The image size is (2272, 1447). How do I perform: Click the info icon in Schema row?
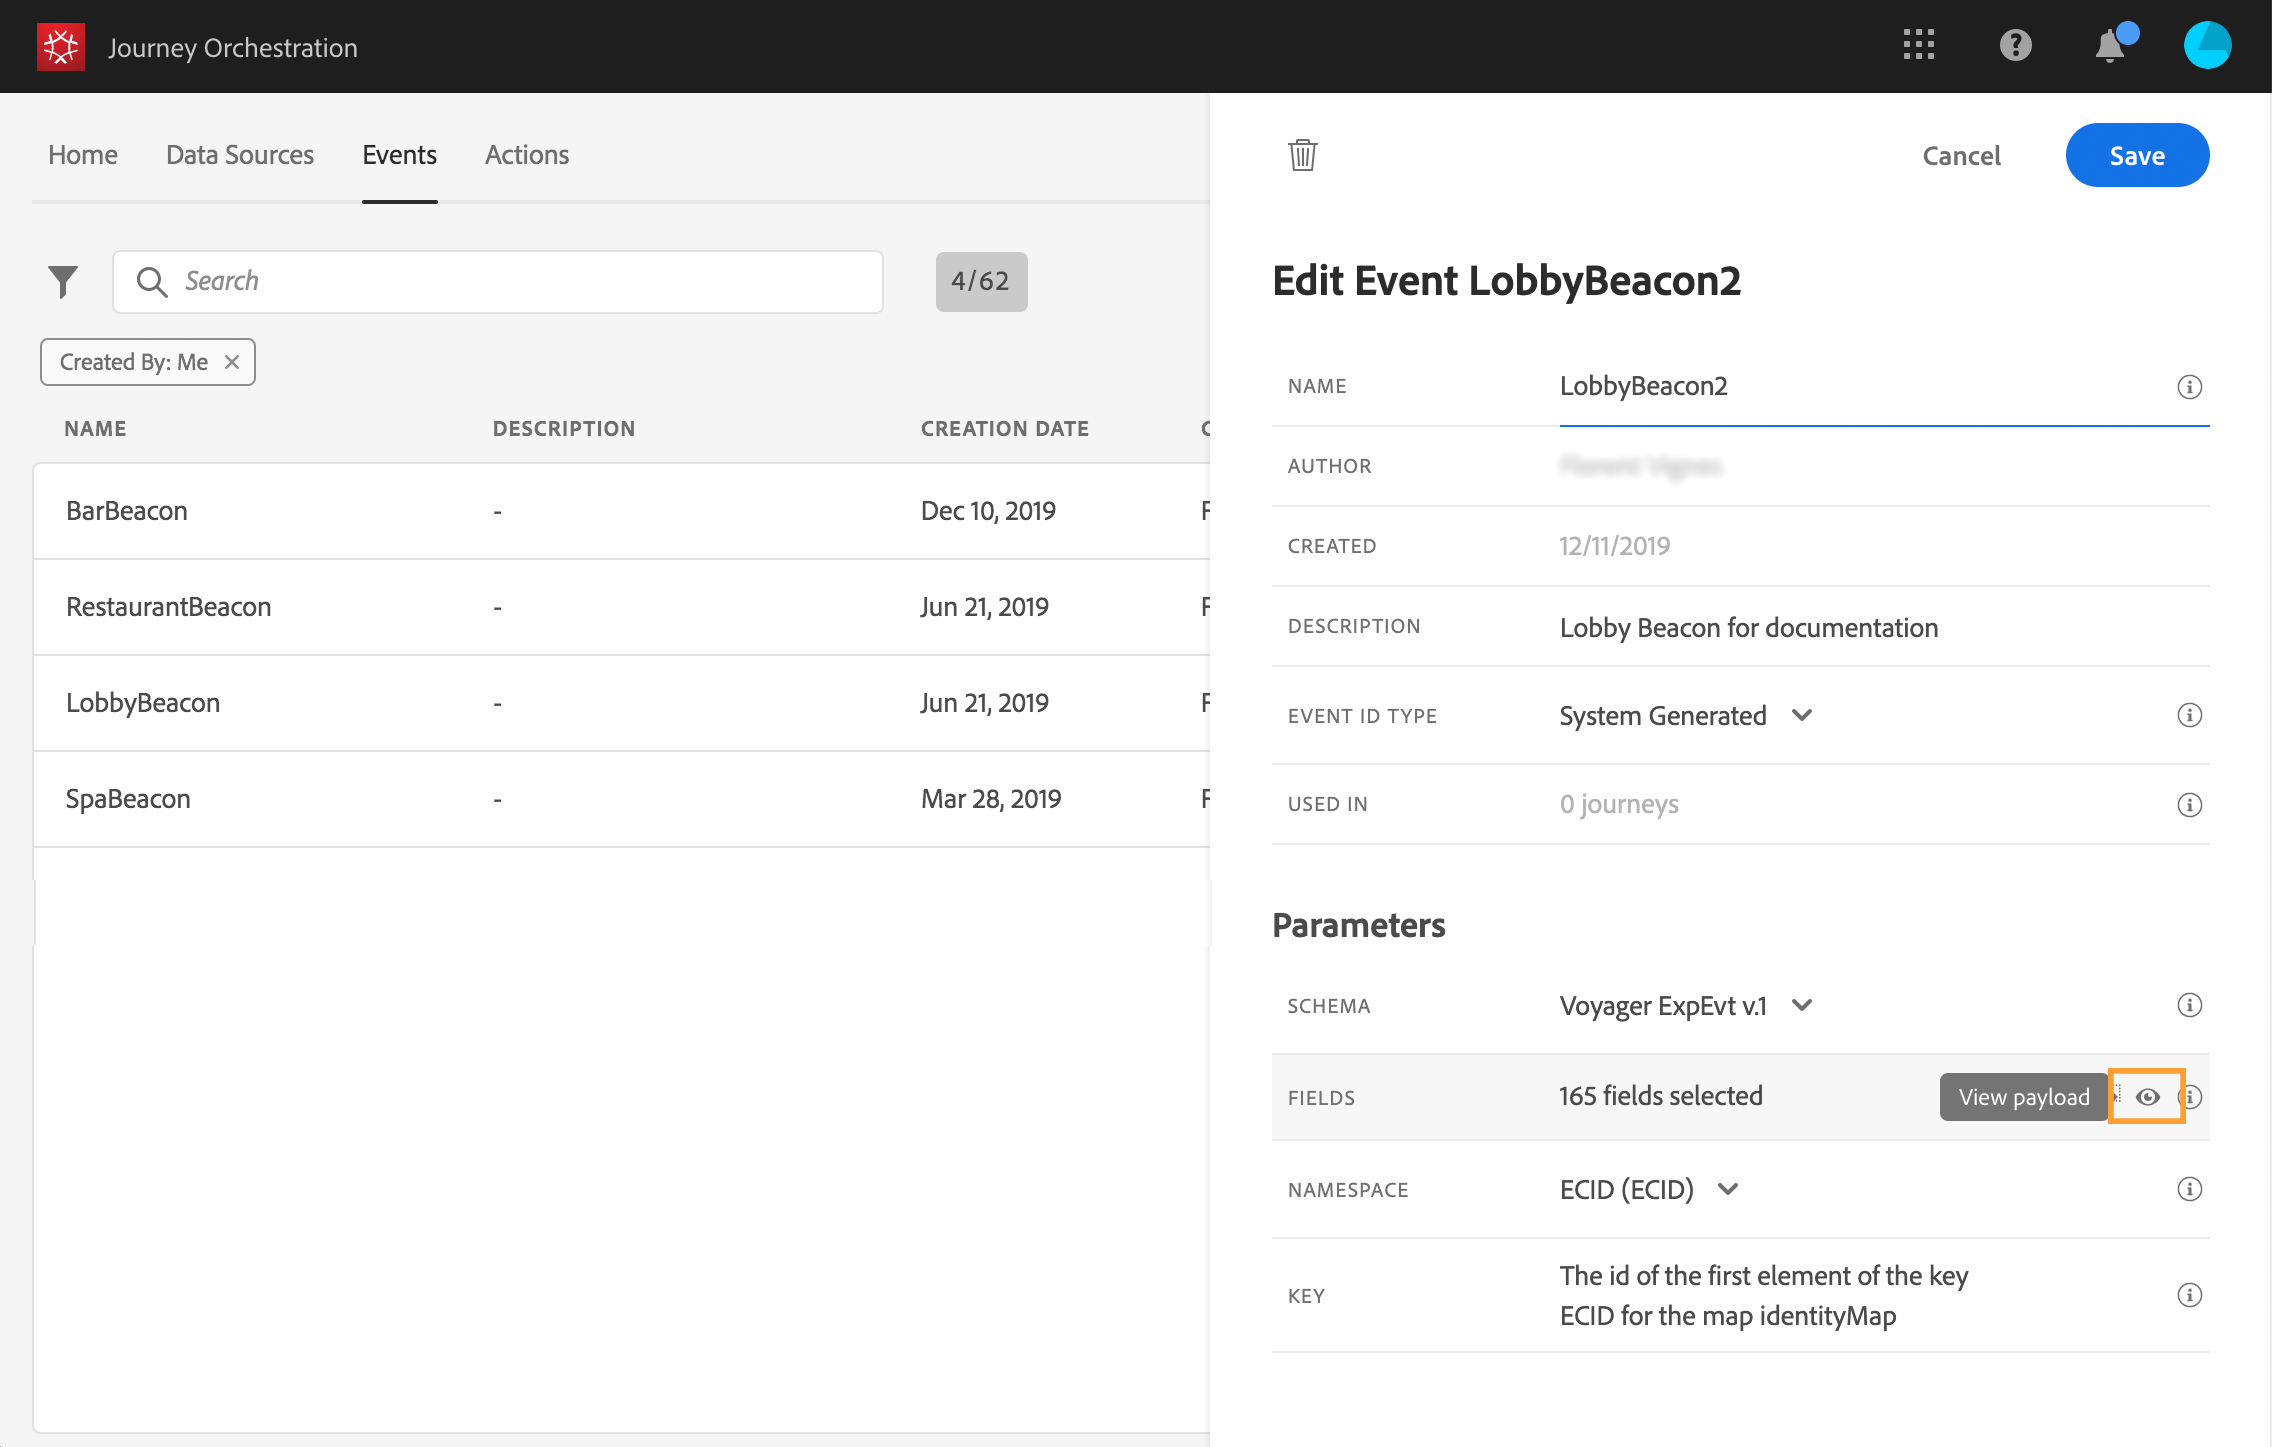pyautogui.click(x=2189, y=1005)
